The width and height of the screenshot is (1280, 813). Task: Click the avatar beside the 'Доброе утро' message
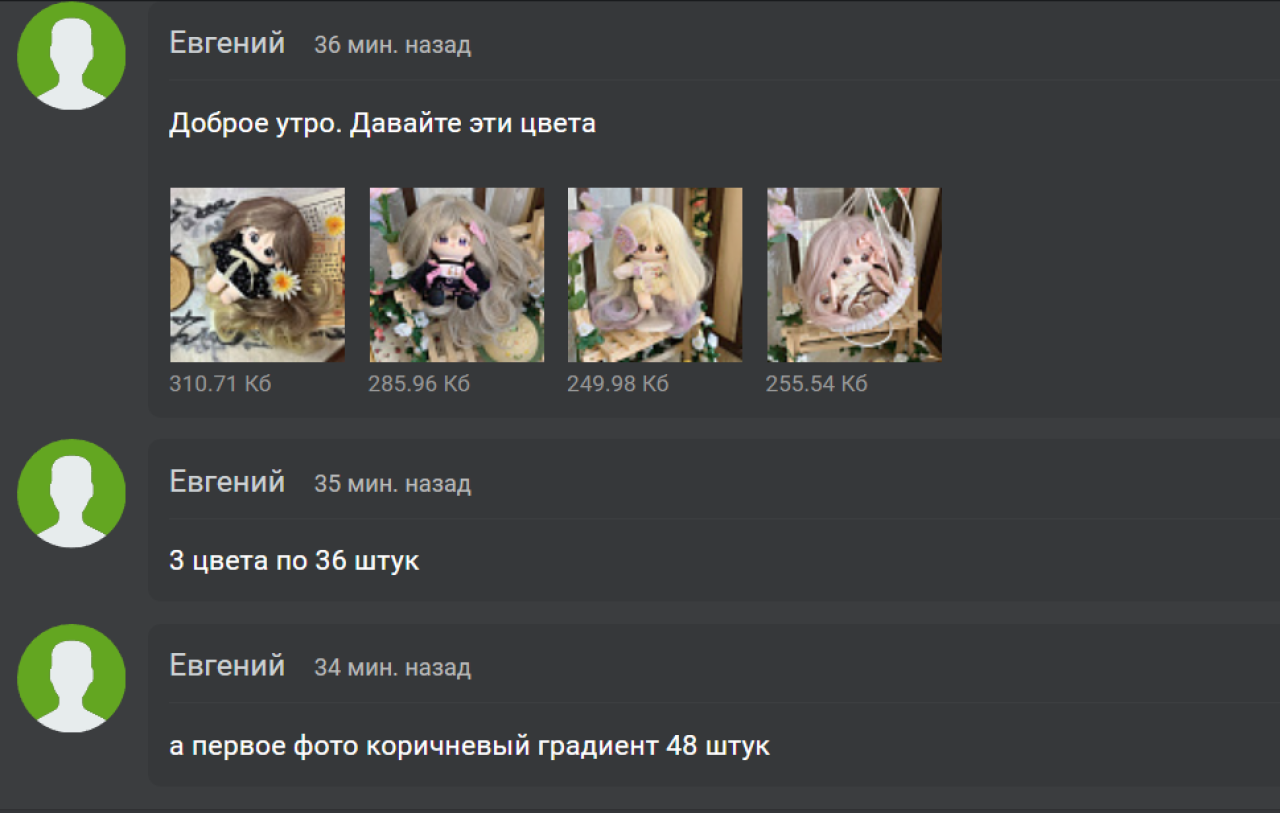click(x=72, y=56)
